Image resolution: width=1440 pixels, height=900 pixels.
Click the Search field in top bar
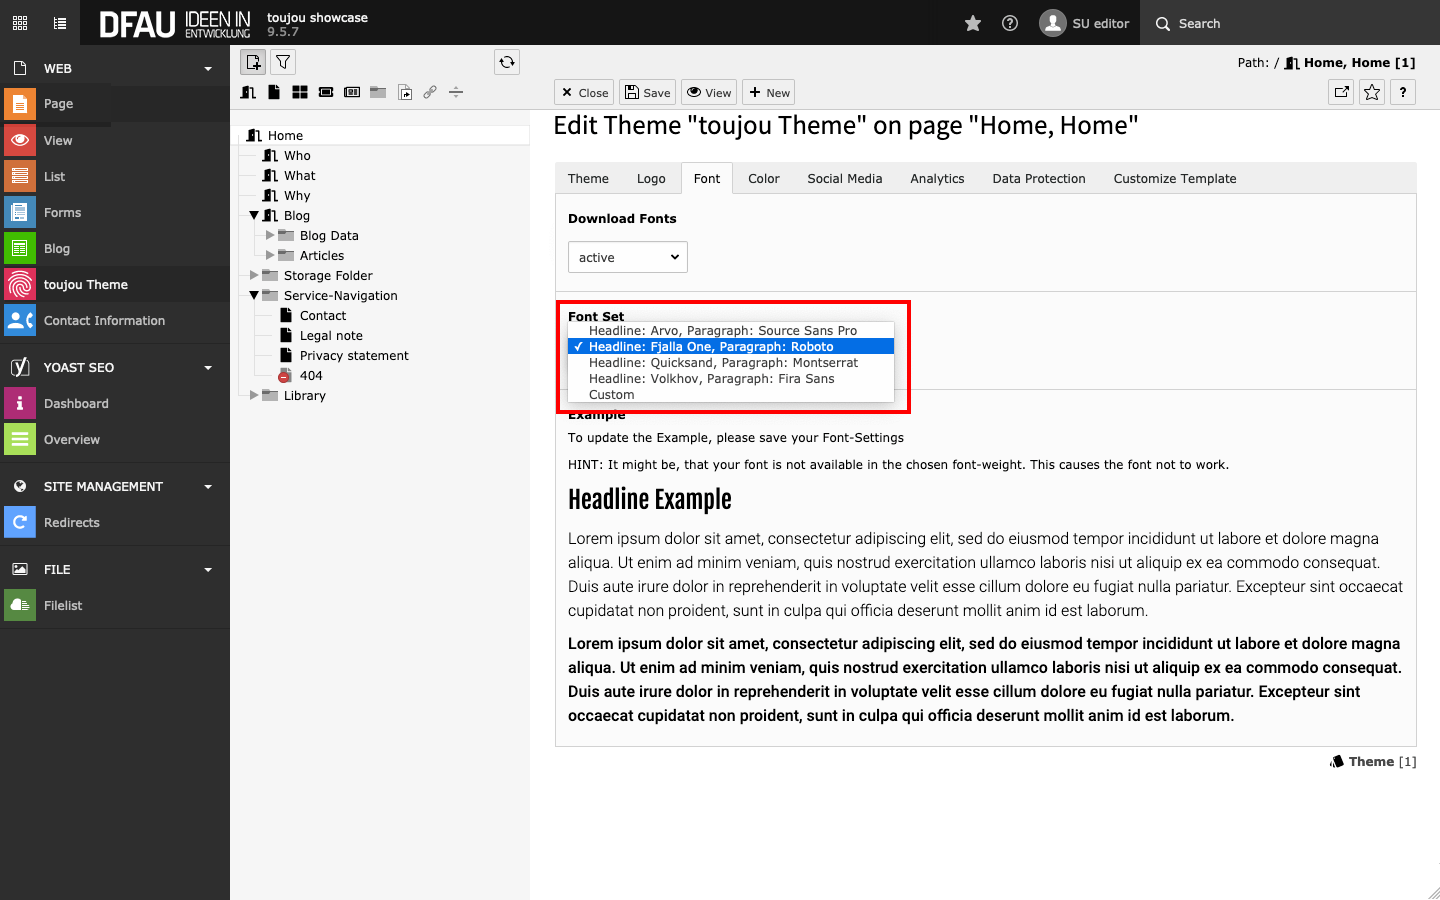1290,23
